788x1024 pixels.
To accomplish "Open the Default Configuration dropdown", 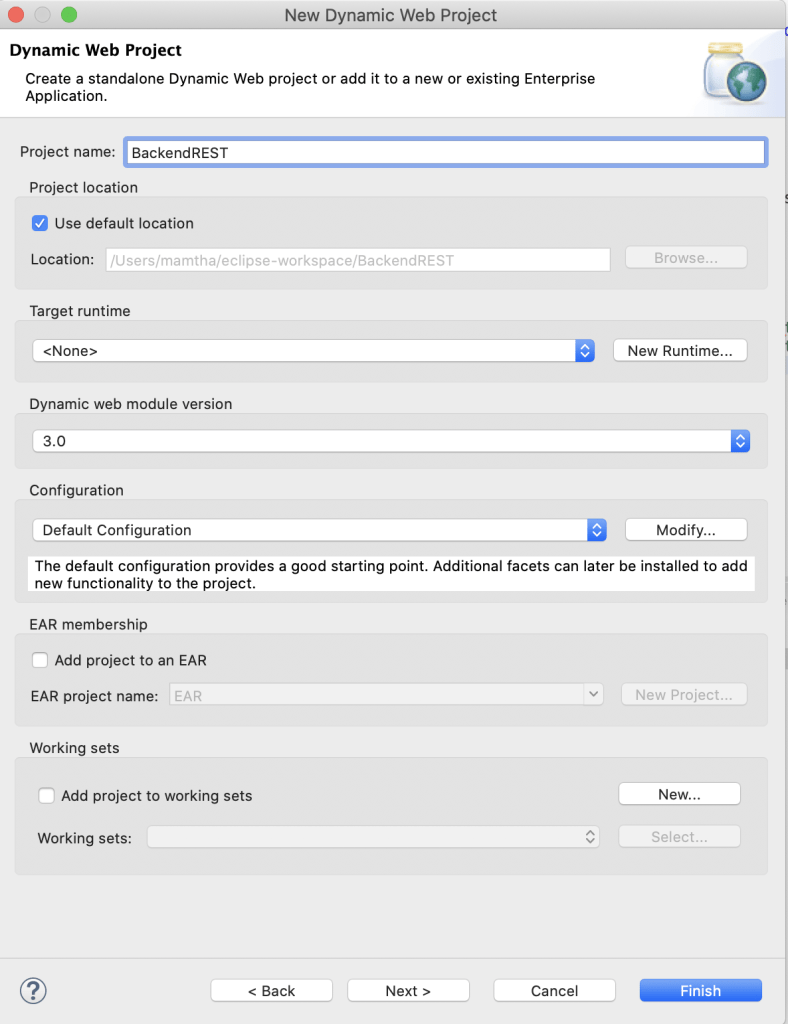I will 318,530.
